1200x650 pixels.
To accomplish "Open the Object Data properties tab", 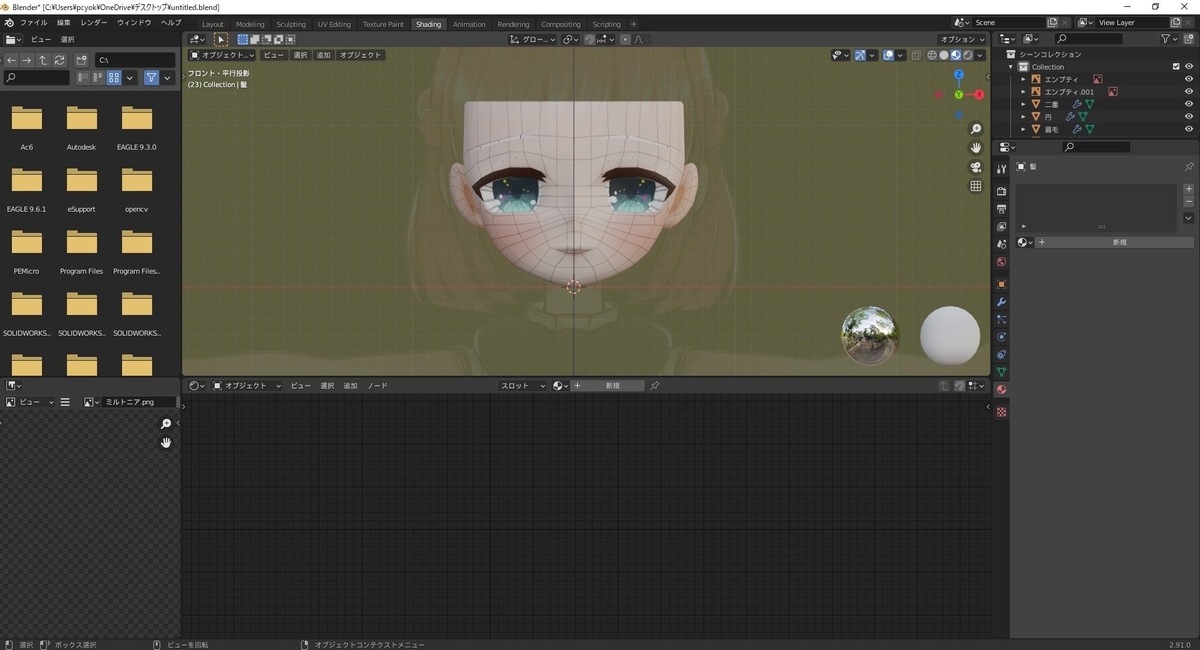I will [1001, 372].
